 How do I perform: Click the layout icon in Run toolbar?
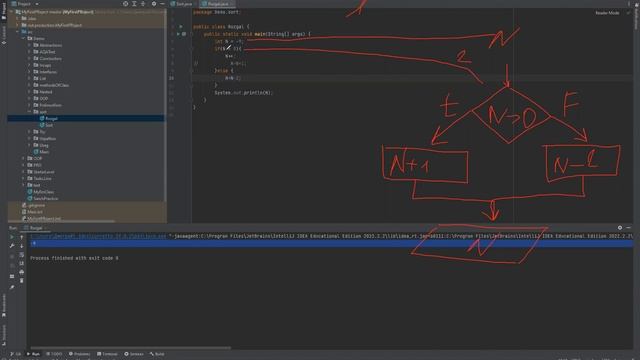tap(12, 276)
